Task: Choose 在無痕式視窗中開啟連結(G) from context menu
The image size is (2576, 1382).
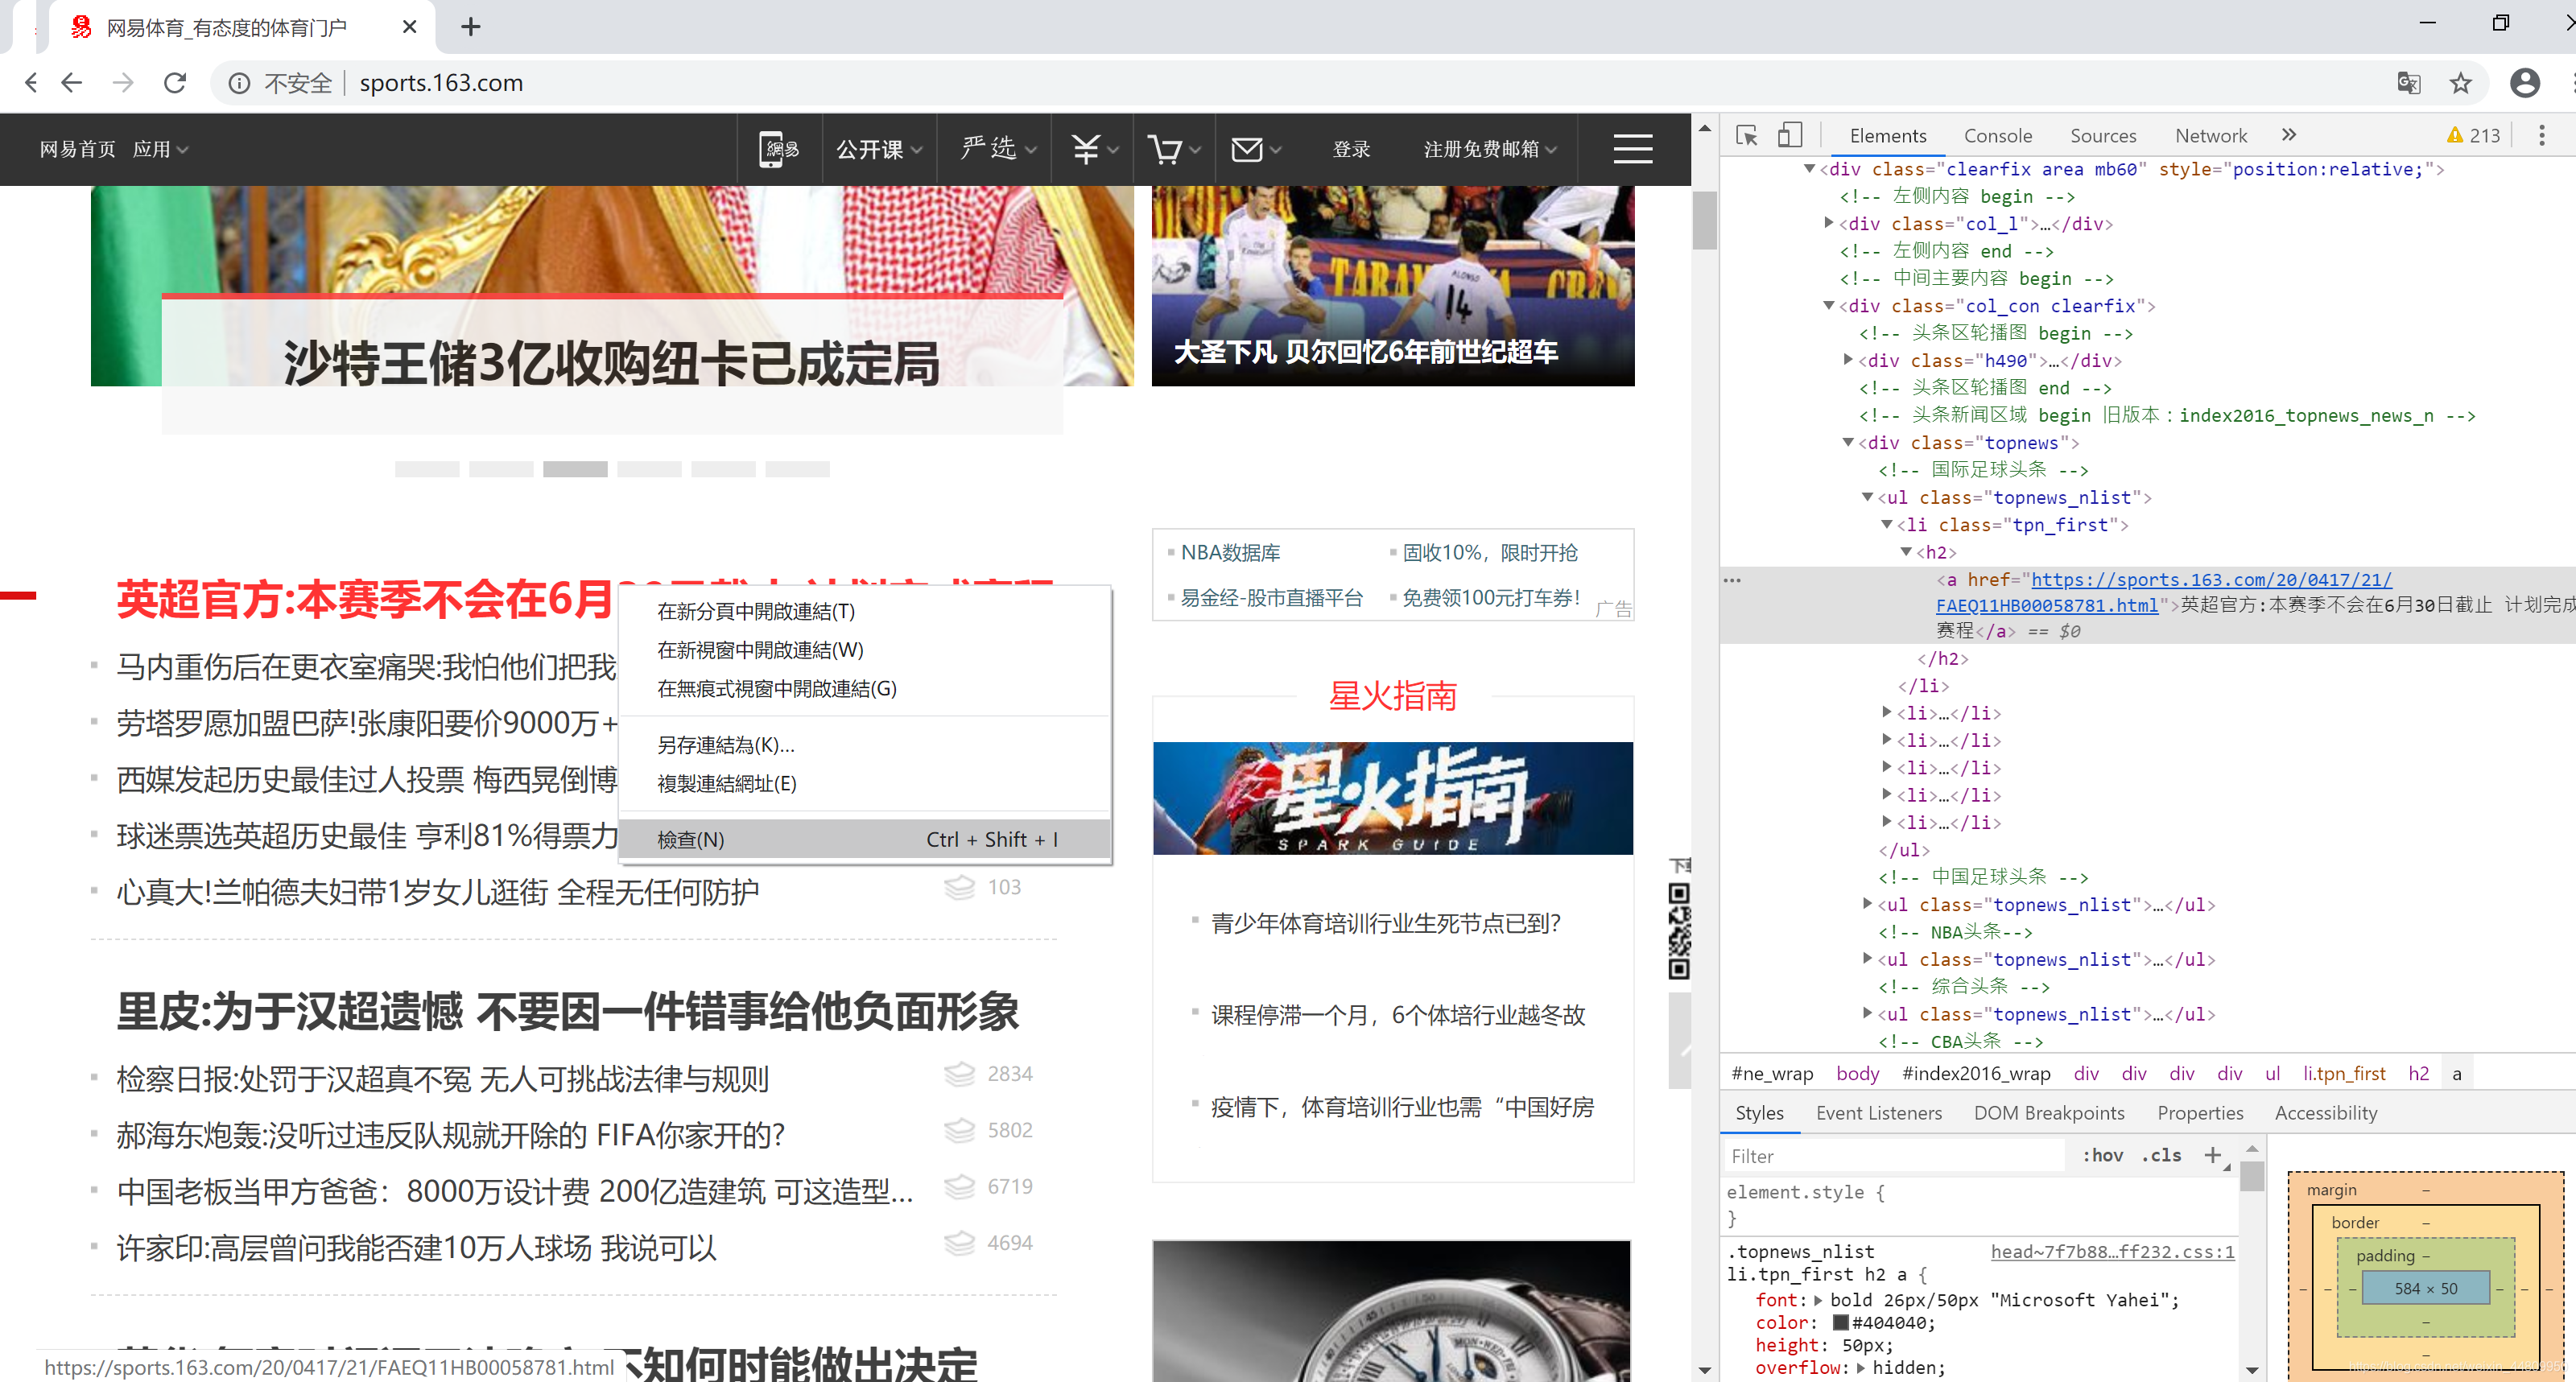Action: (x=865, y=688)
